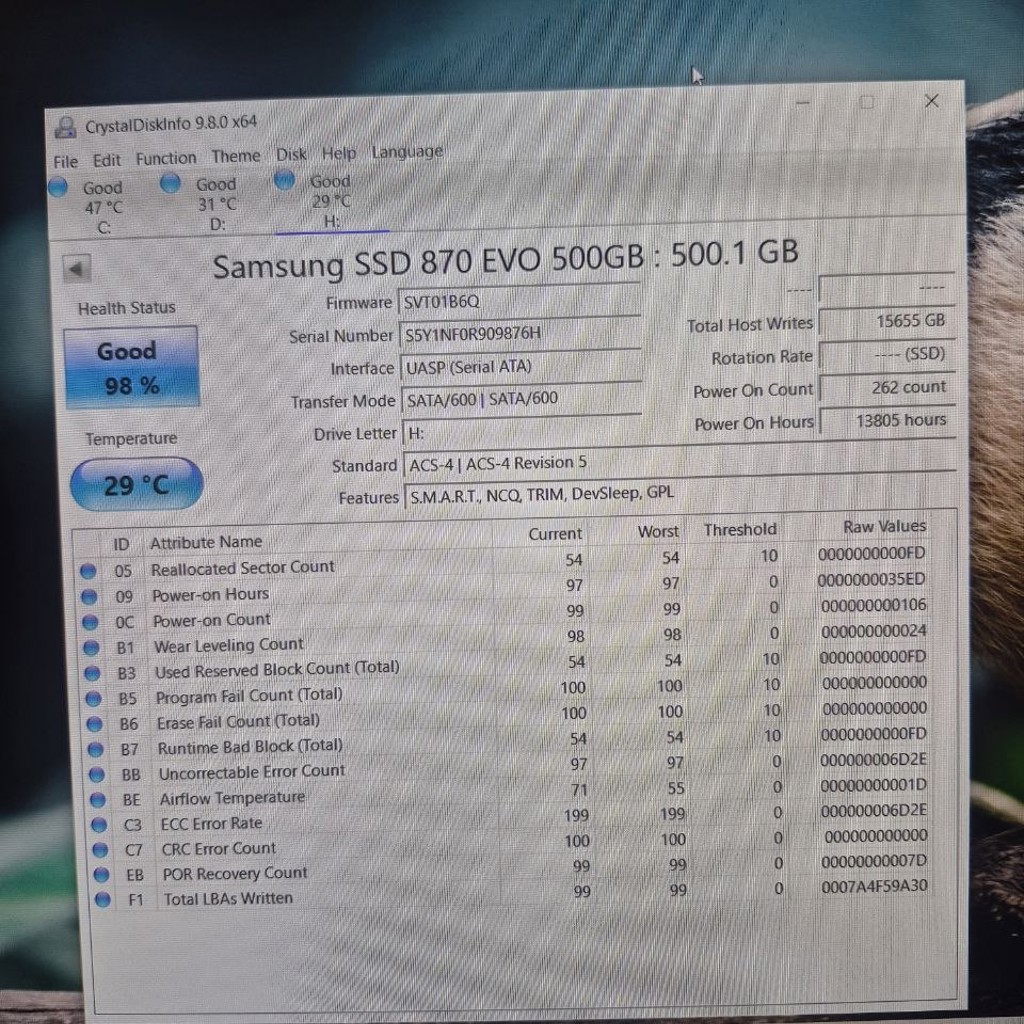Select the Total LBAs Written attribute name
1024x1024 pixels.
coord(228,899)
